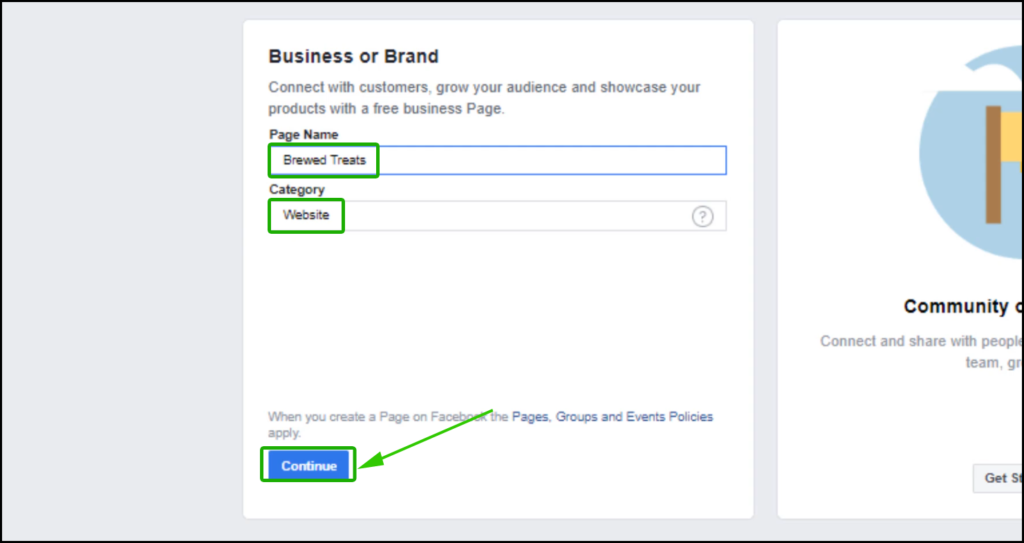Click the partially visible Get Started button
This screenshot has width=1024, height=543.
coord(998,478)
